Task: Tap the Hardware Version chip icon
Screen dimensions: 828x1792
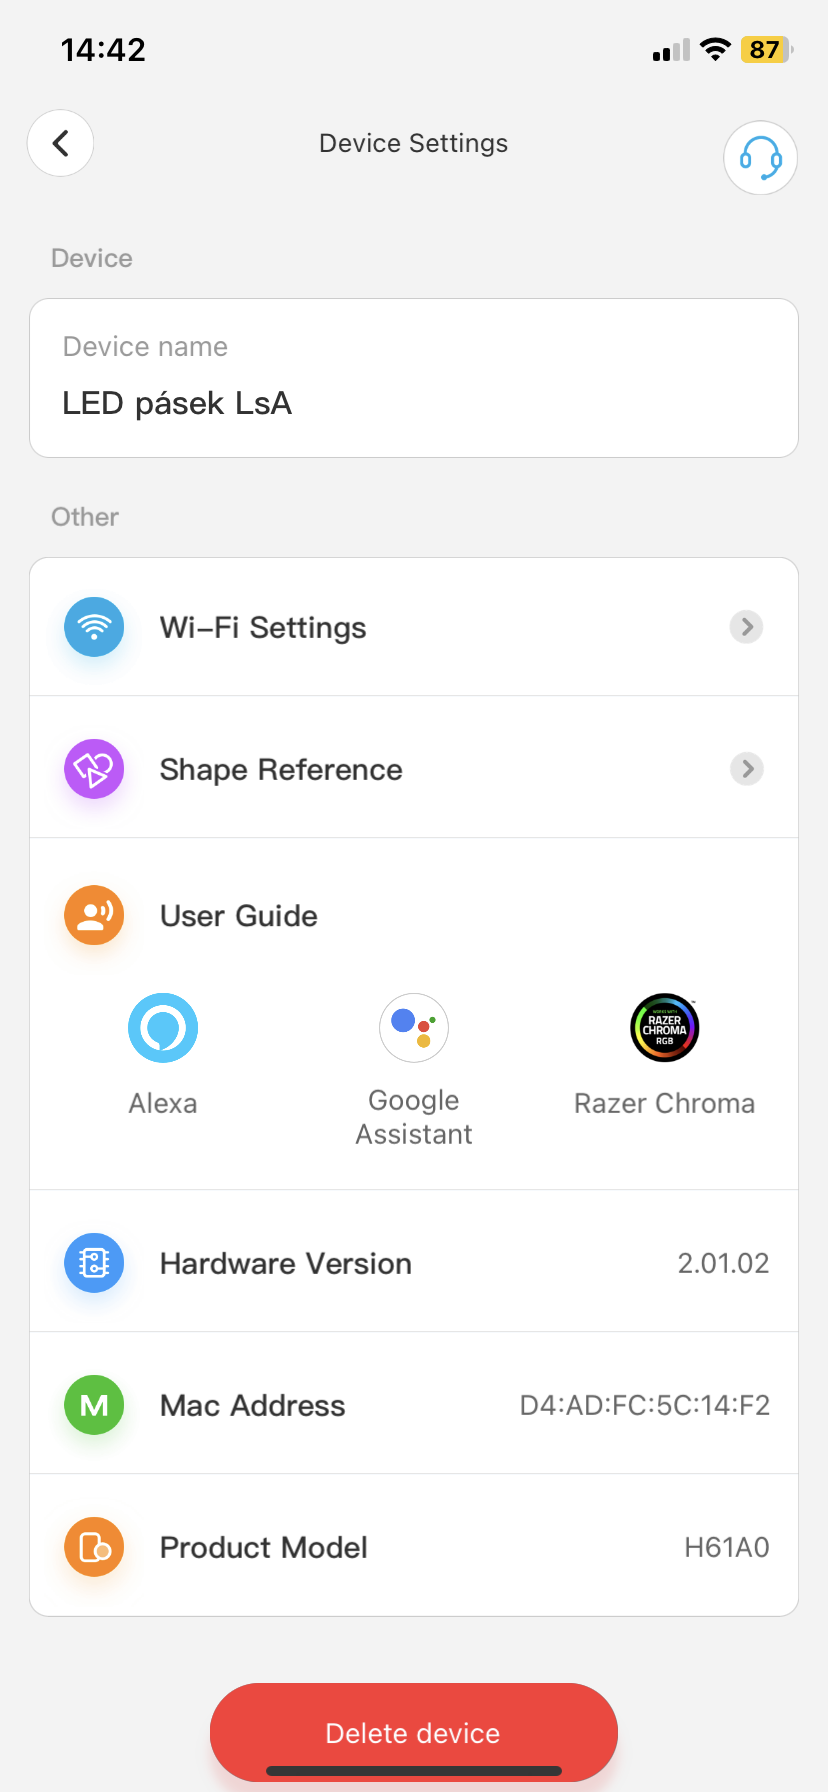Action: tap(94, 1263)
